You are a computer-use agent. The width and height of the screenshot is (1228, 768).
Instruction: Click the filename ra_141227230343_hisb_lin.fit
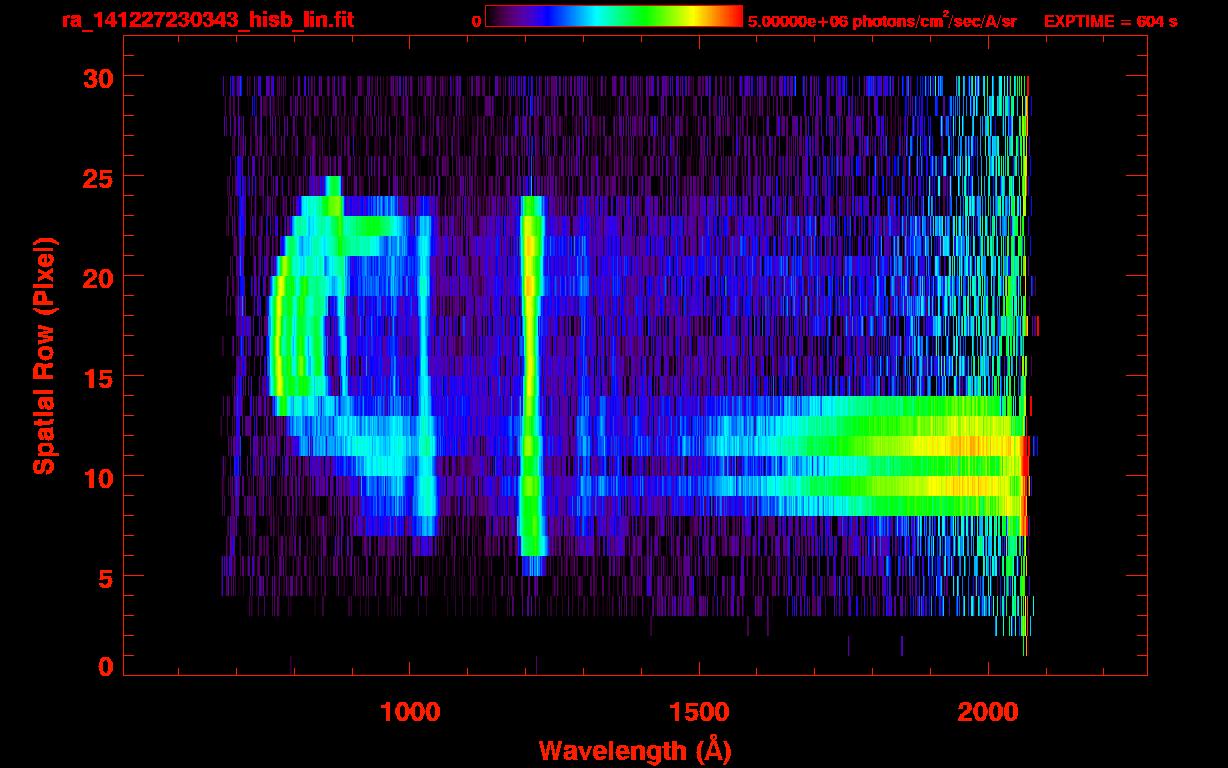click(207, 20)
